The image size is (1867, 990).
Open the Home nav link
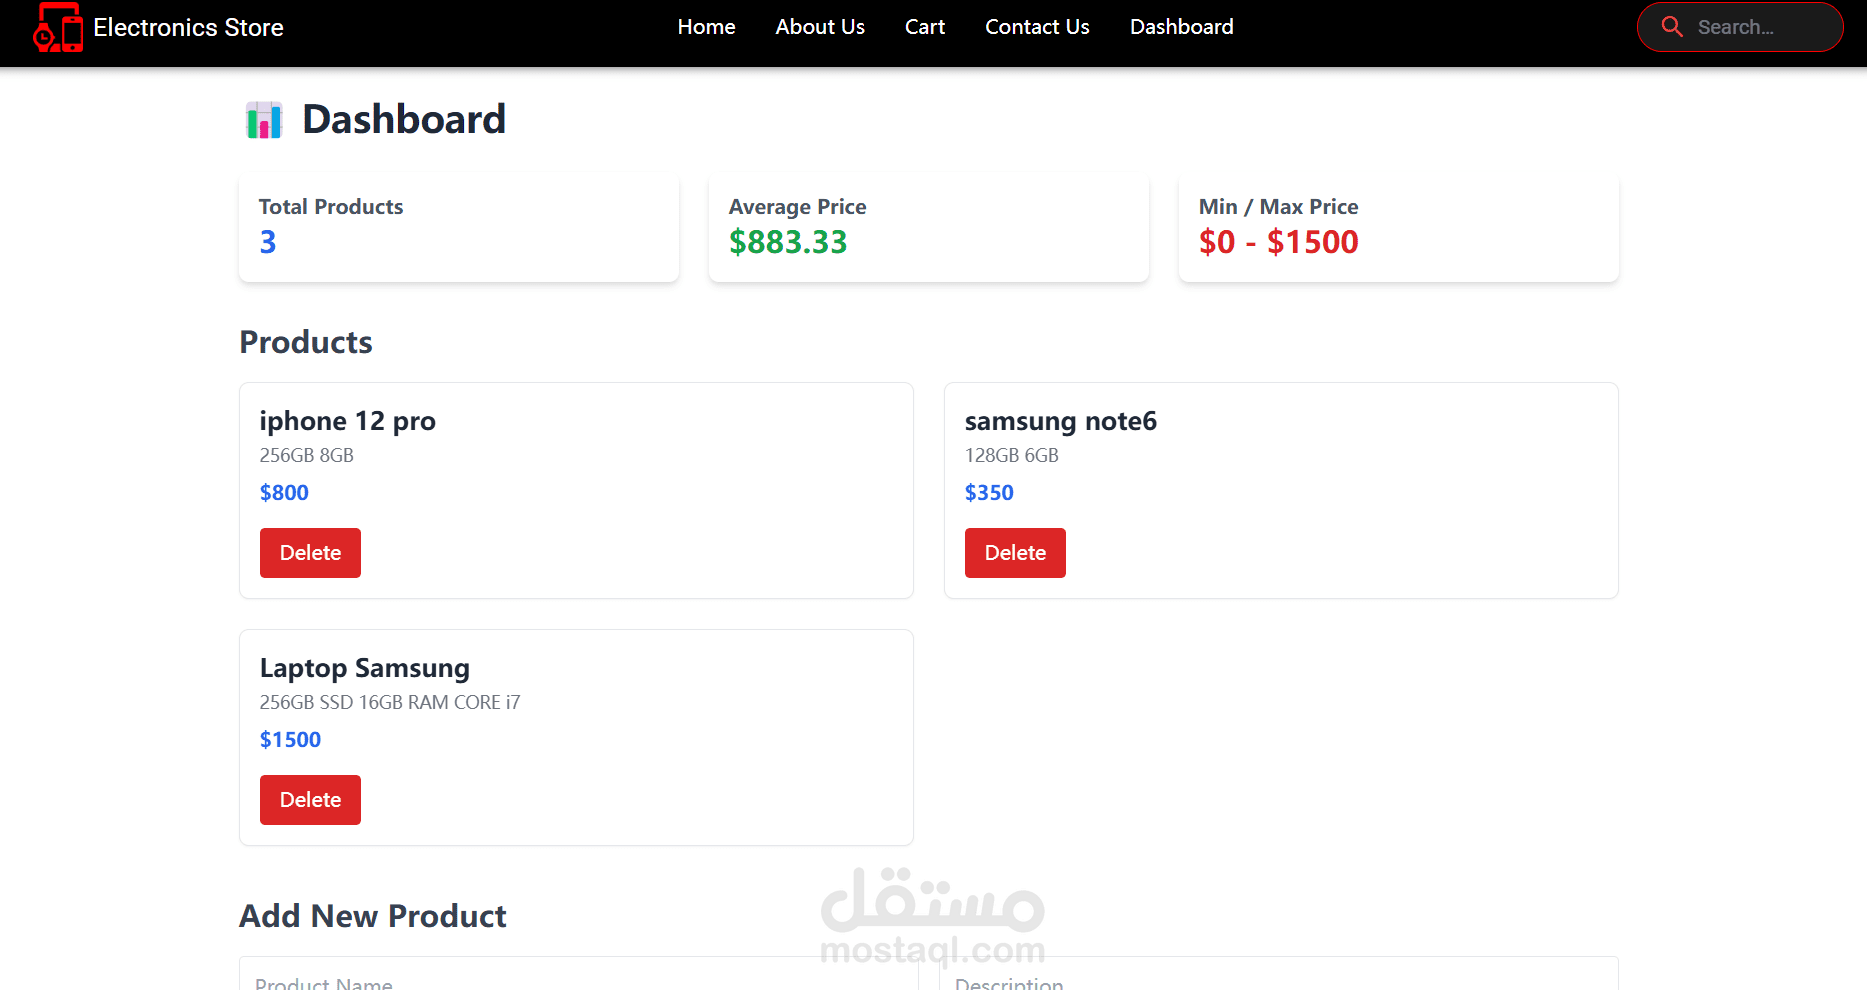tap(706, 27)
